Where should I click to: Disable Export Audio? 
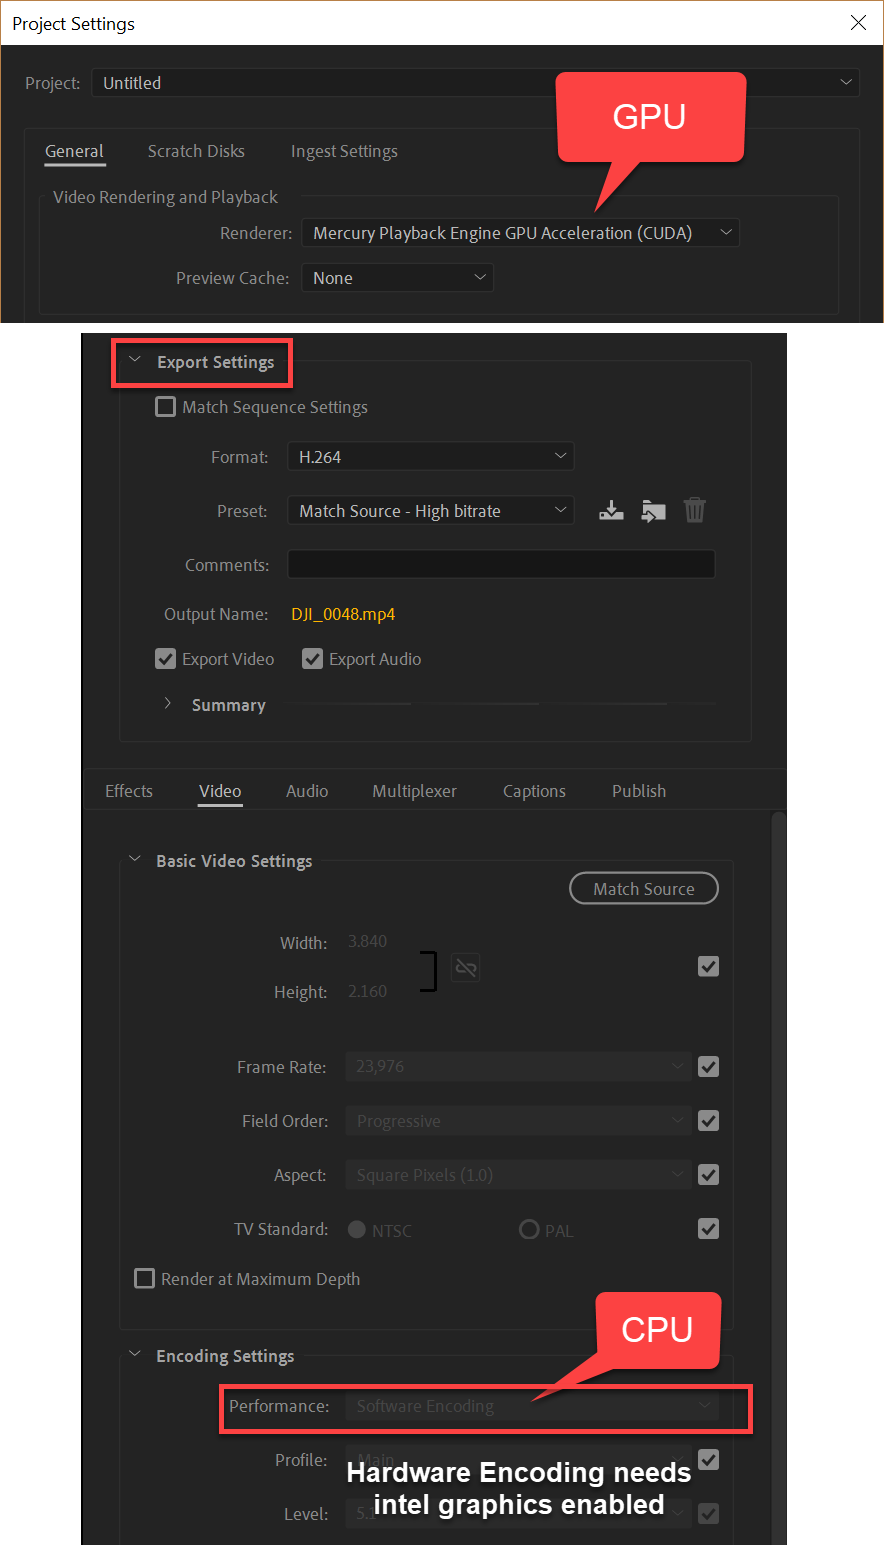tap(312, 658)
